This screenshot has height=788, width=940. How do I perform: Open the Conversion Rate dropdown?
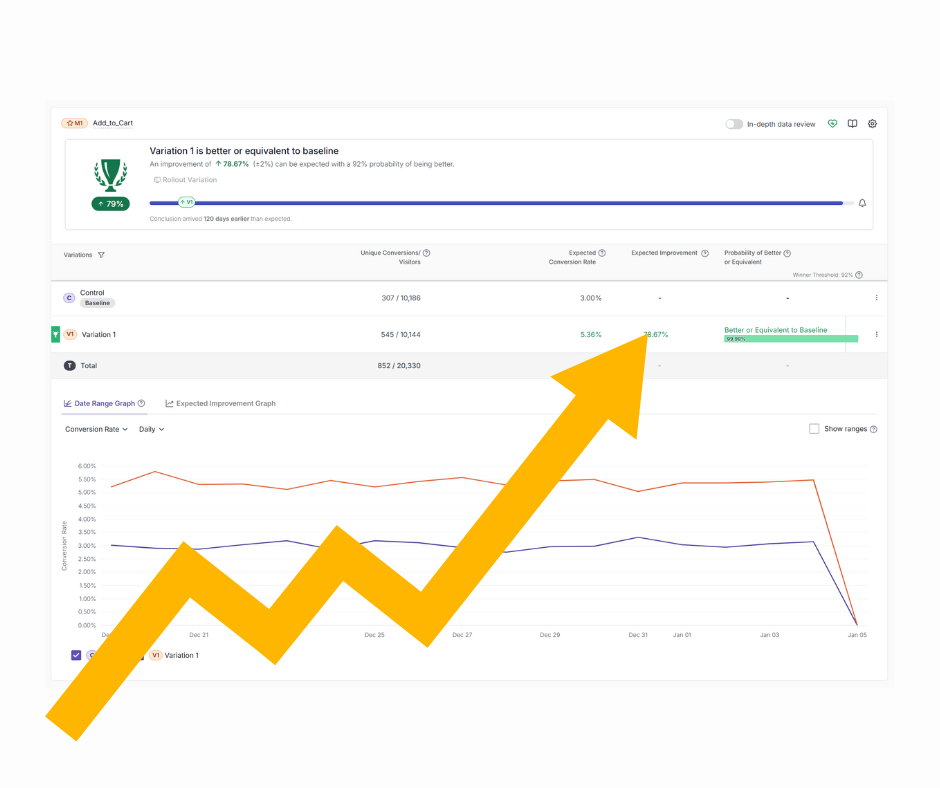click(96, 429)
